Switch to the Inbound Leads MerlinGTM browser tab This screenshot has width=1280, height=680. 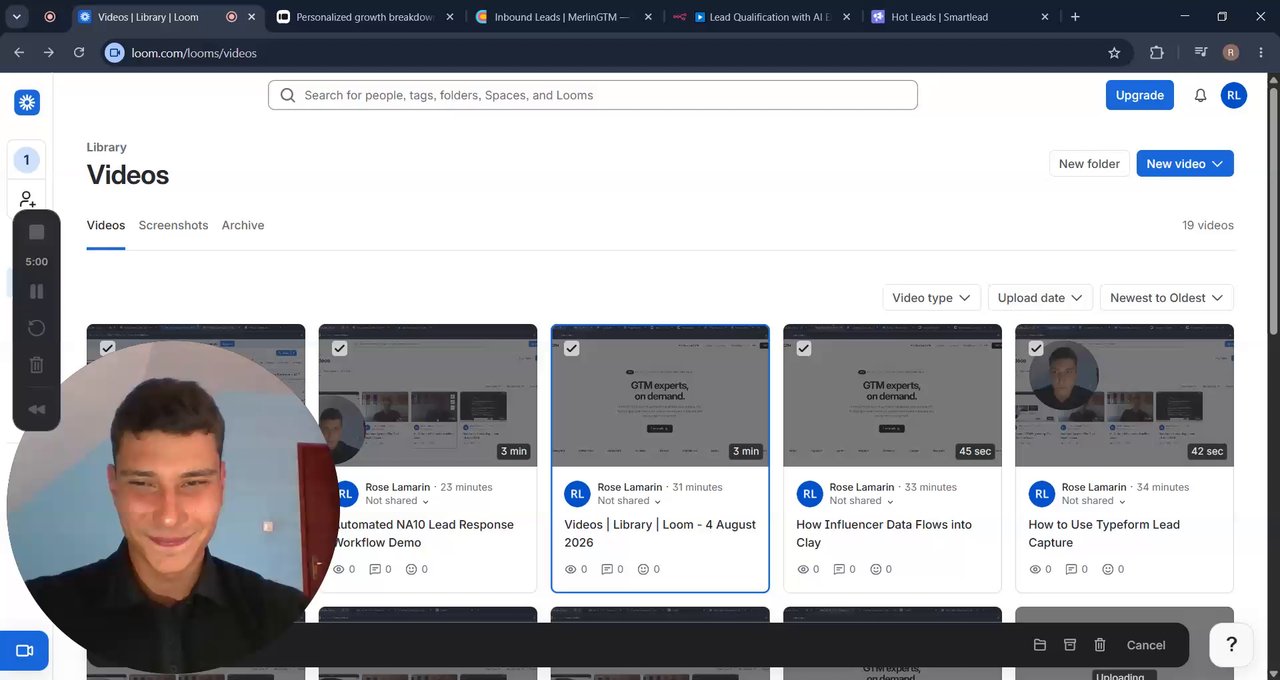tap(562, 17)
